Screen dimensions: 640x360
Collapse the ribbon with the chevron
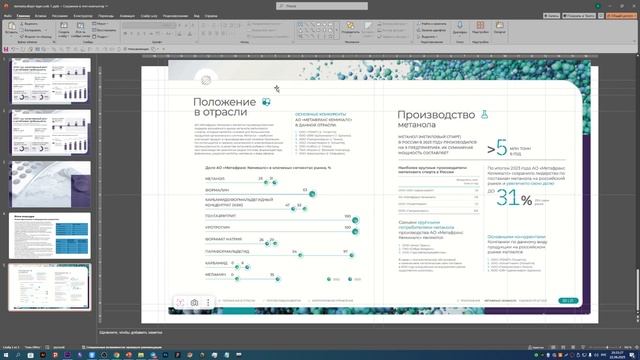[x=635, y=41]
